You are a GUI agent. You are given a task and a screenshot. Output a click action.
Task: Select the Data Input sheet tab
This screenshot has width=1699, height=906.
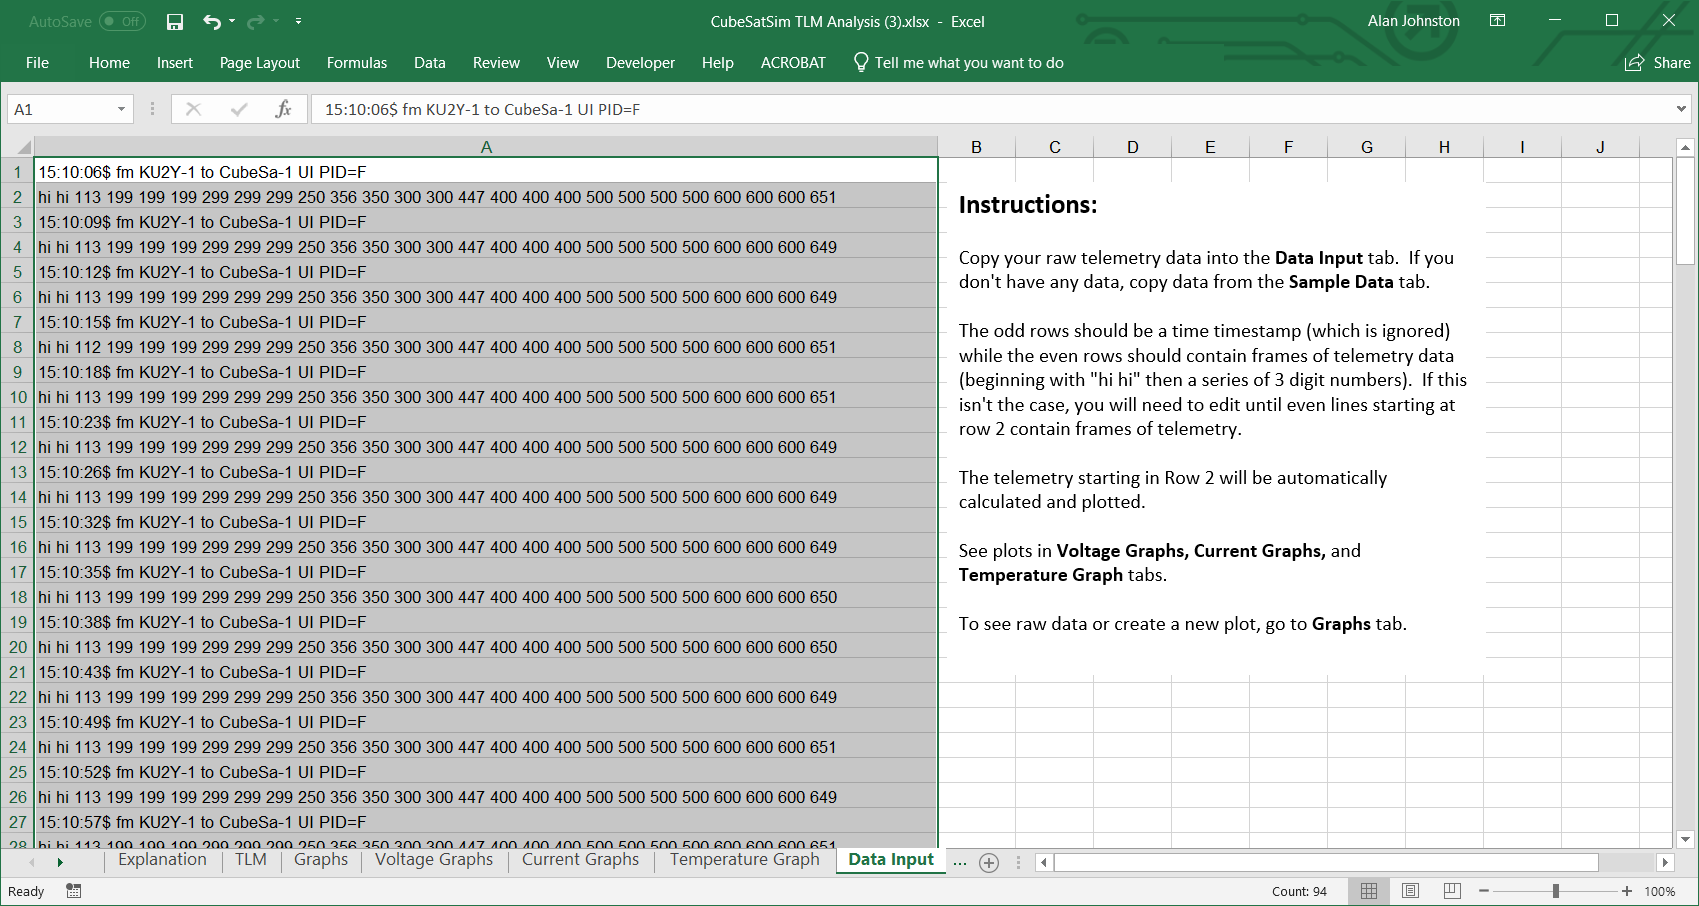[891, 860]
